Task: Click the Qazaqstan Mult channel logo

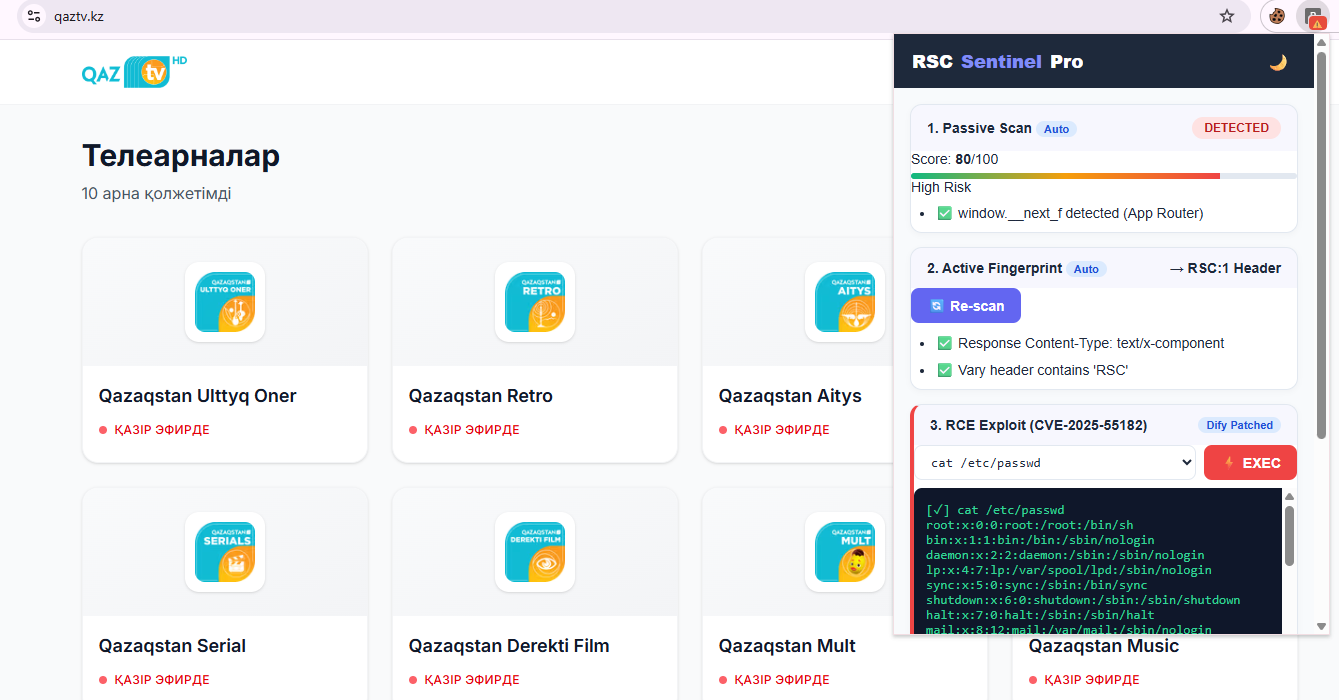Action: 845,552
